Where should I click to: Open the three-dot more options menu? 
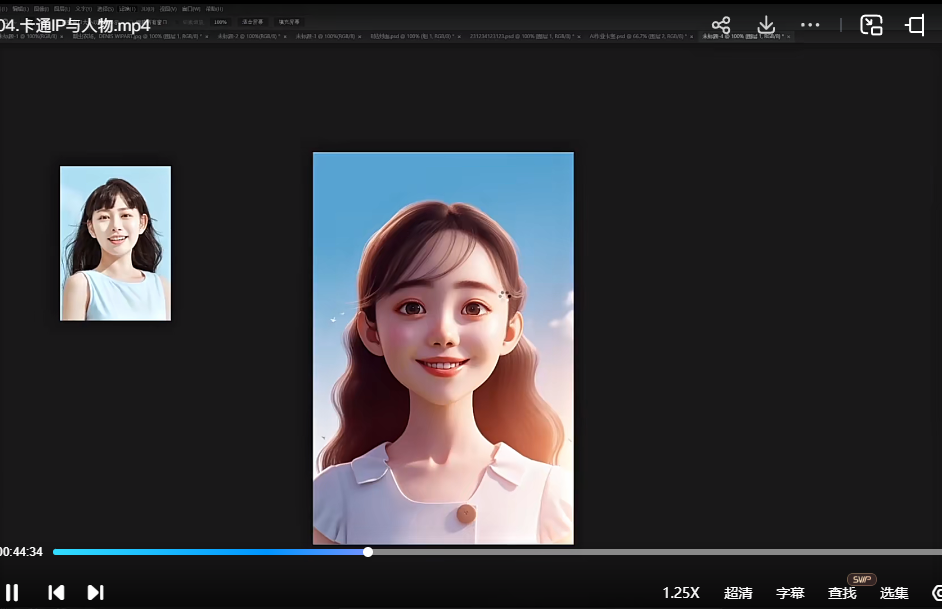point(810,25)
